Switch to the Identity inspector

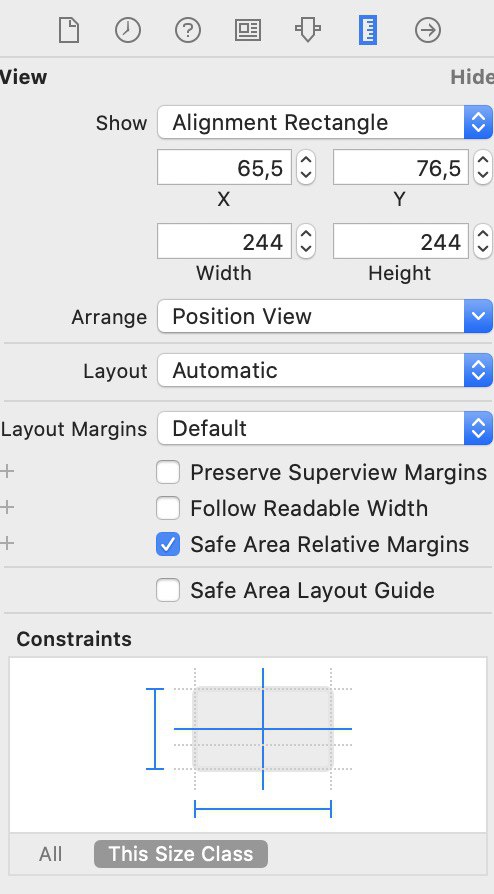point(248,30)
